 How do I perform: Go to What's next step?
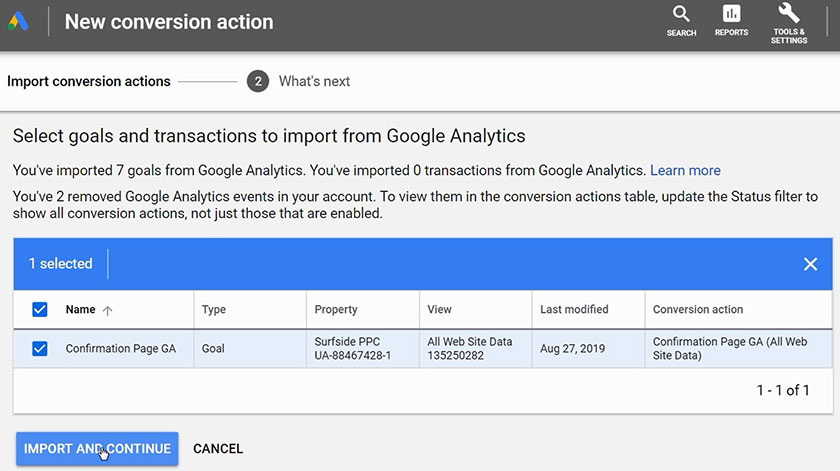tap(314, 82)
